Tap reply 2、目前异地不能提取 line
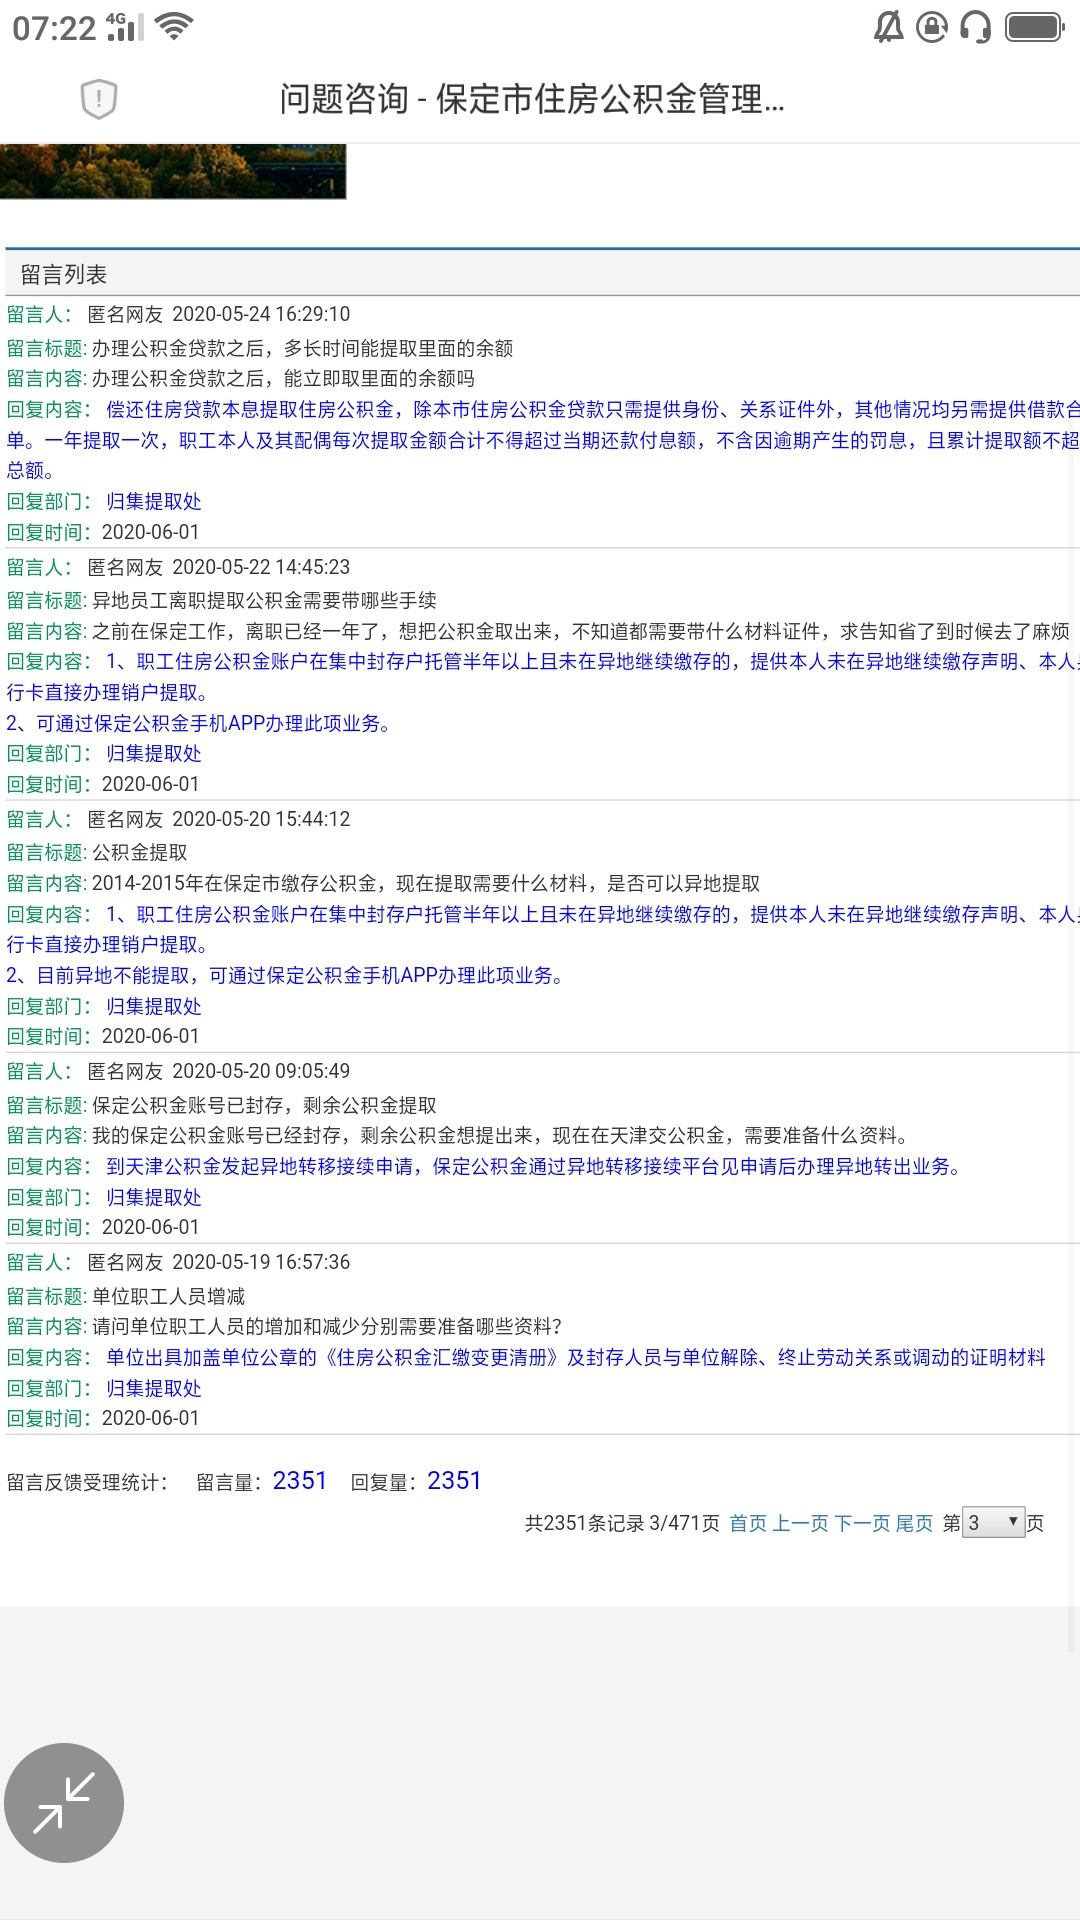This screenshot has width=1080, height=1920. [285, 975]
